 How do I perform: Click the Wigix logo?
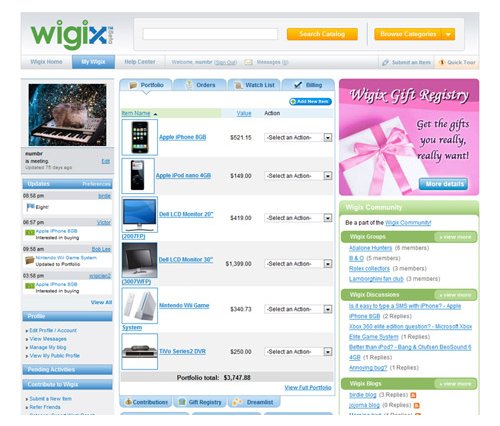click(x=72, y=34)
